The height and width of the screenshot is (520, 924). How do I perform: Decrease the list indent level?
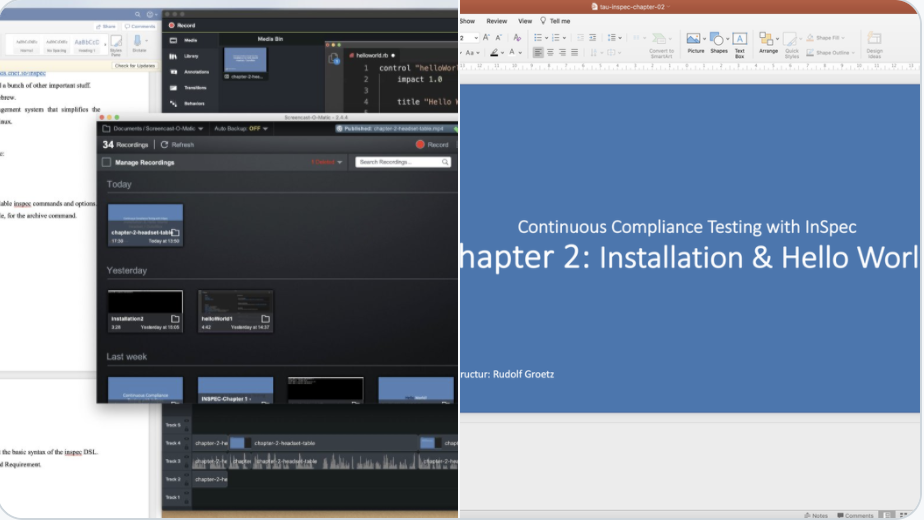click(x=580, y=37)
